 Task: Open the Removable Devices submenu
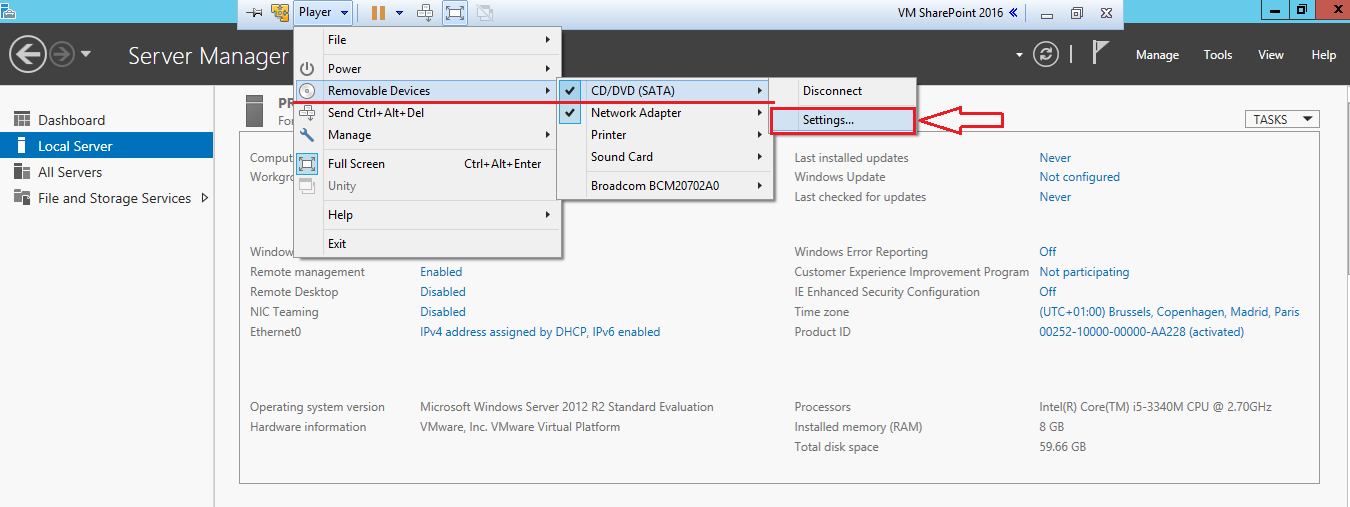427,91
